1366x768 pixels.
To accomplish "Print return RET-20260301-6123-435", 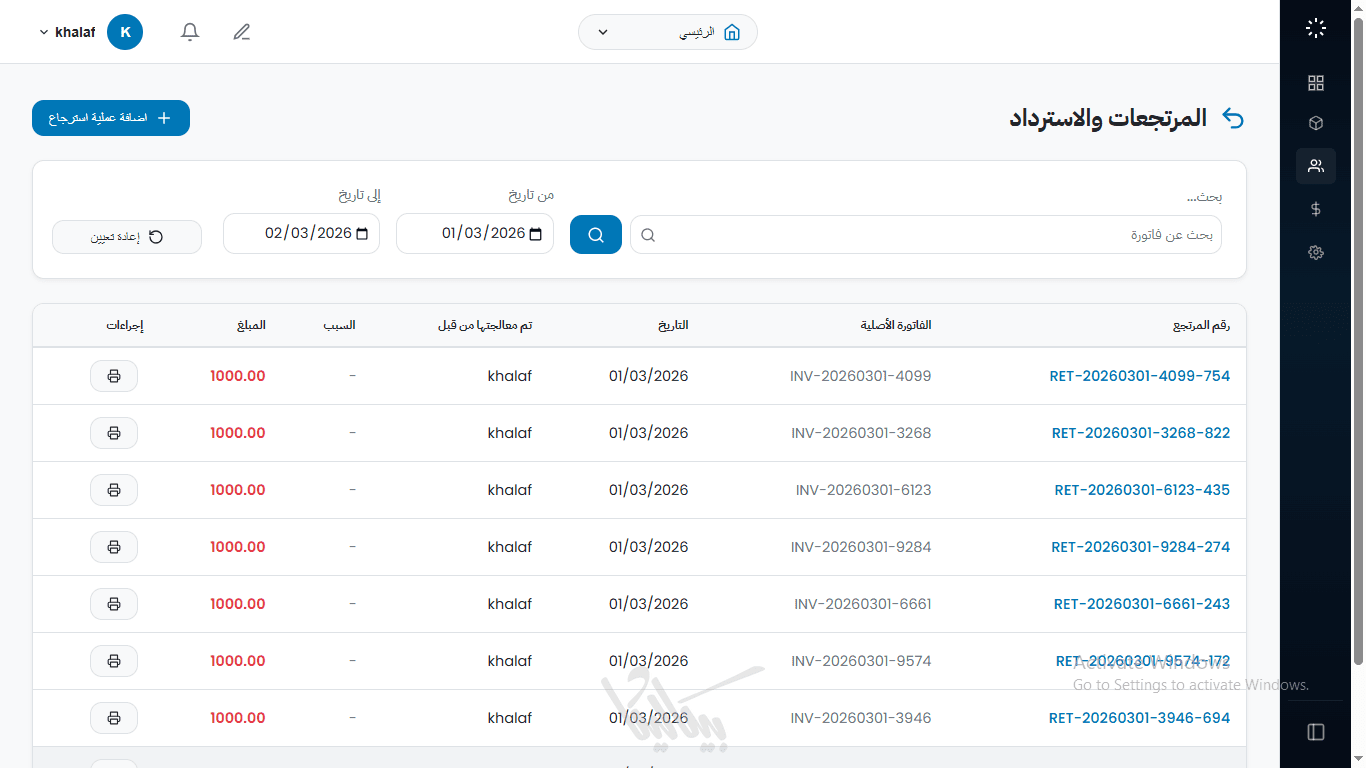I will (114, 490).
